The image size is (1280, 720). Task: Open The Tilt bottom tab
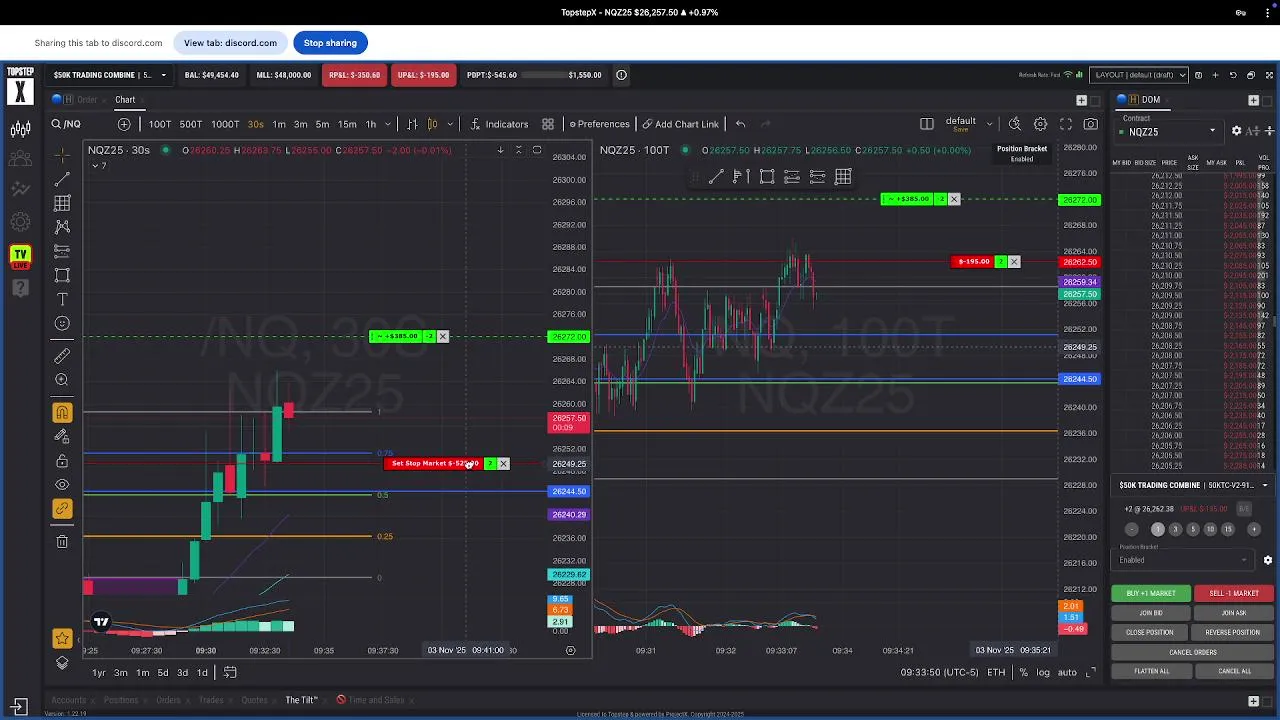pyautogui.click(x=301, y=700)
